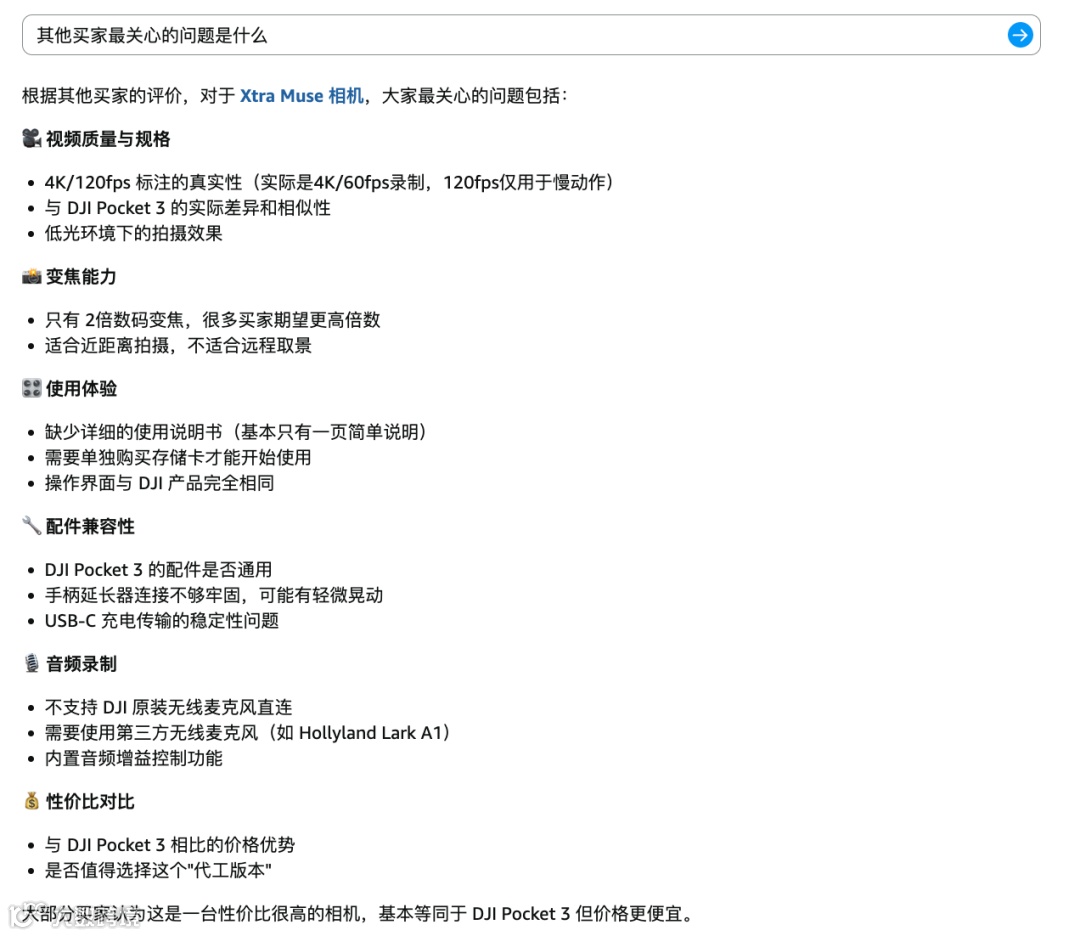Click the line '与 DJI Pocket 3 相比的价格优势'
The image size is (1080, 936).
point(169,844)
